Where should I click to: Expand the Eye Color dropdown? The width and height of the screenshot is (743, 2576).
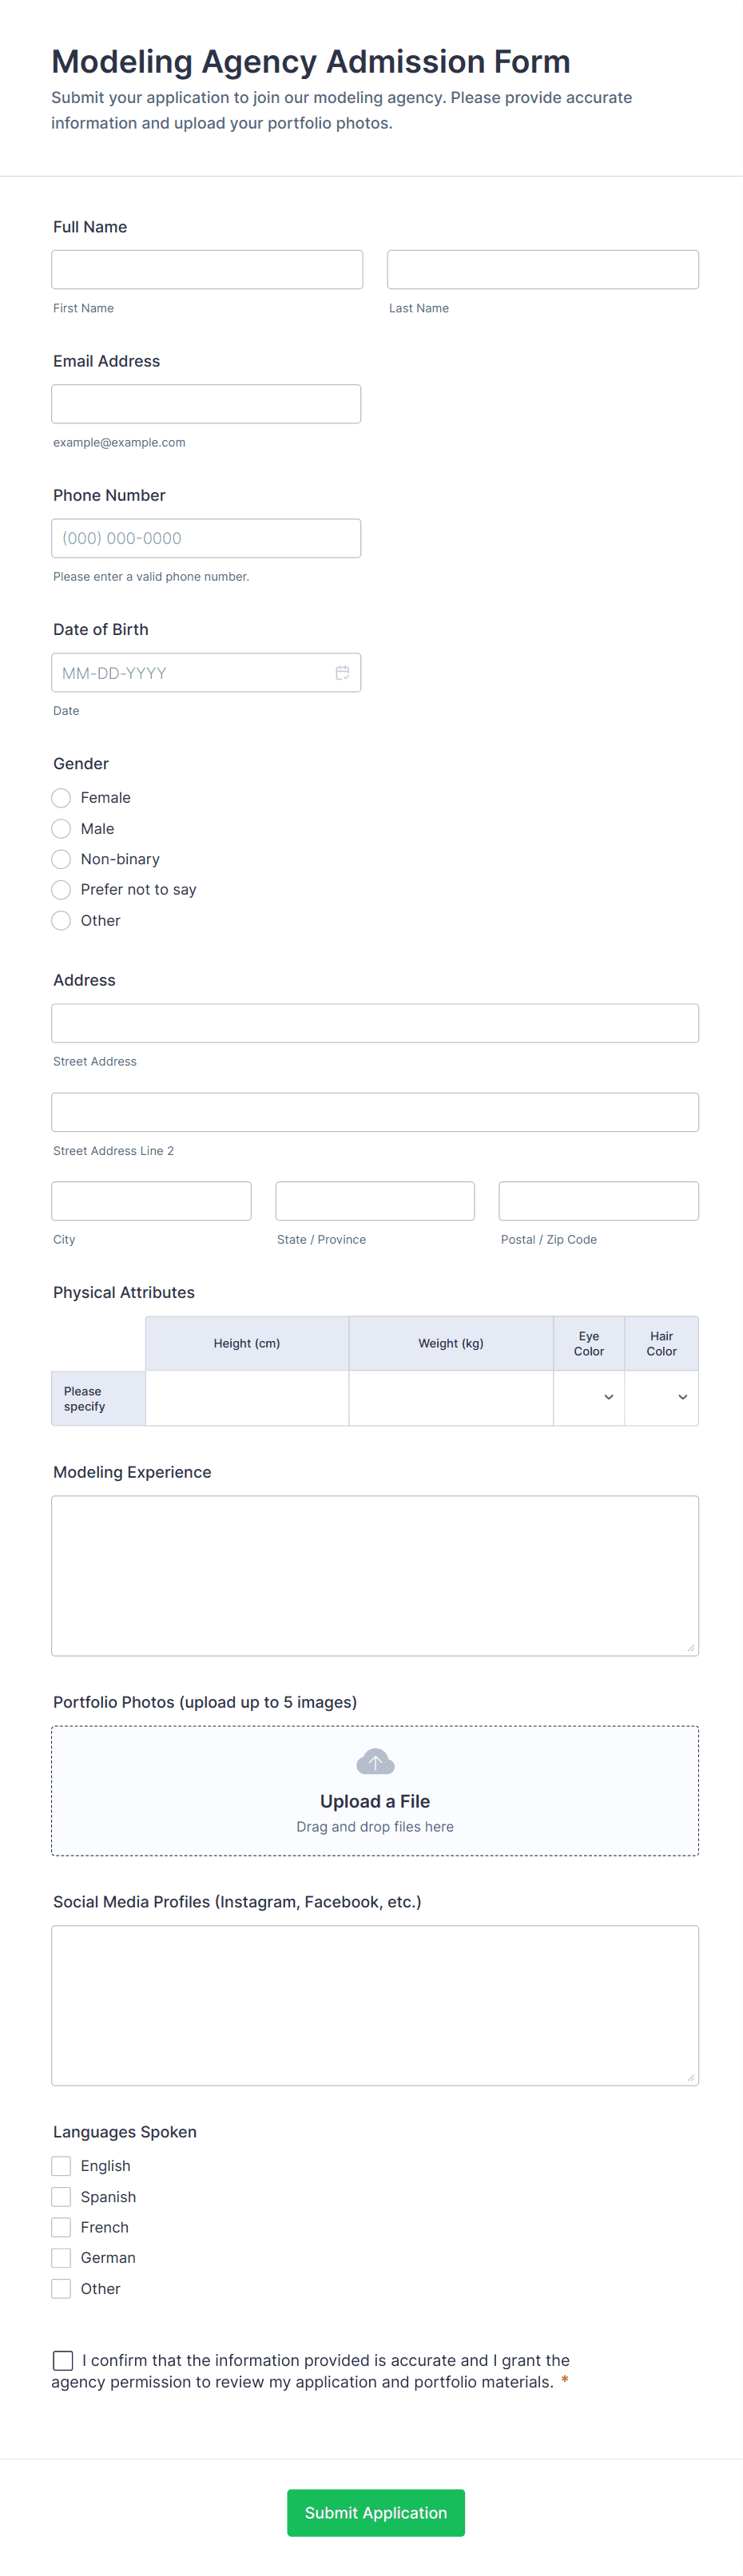pos(589,1397)
